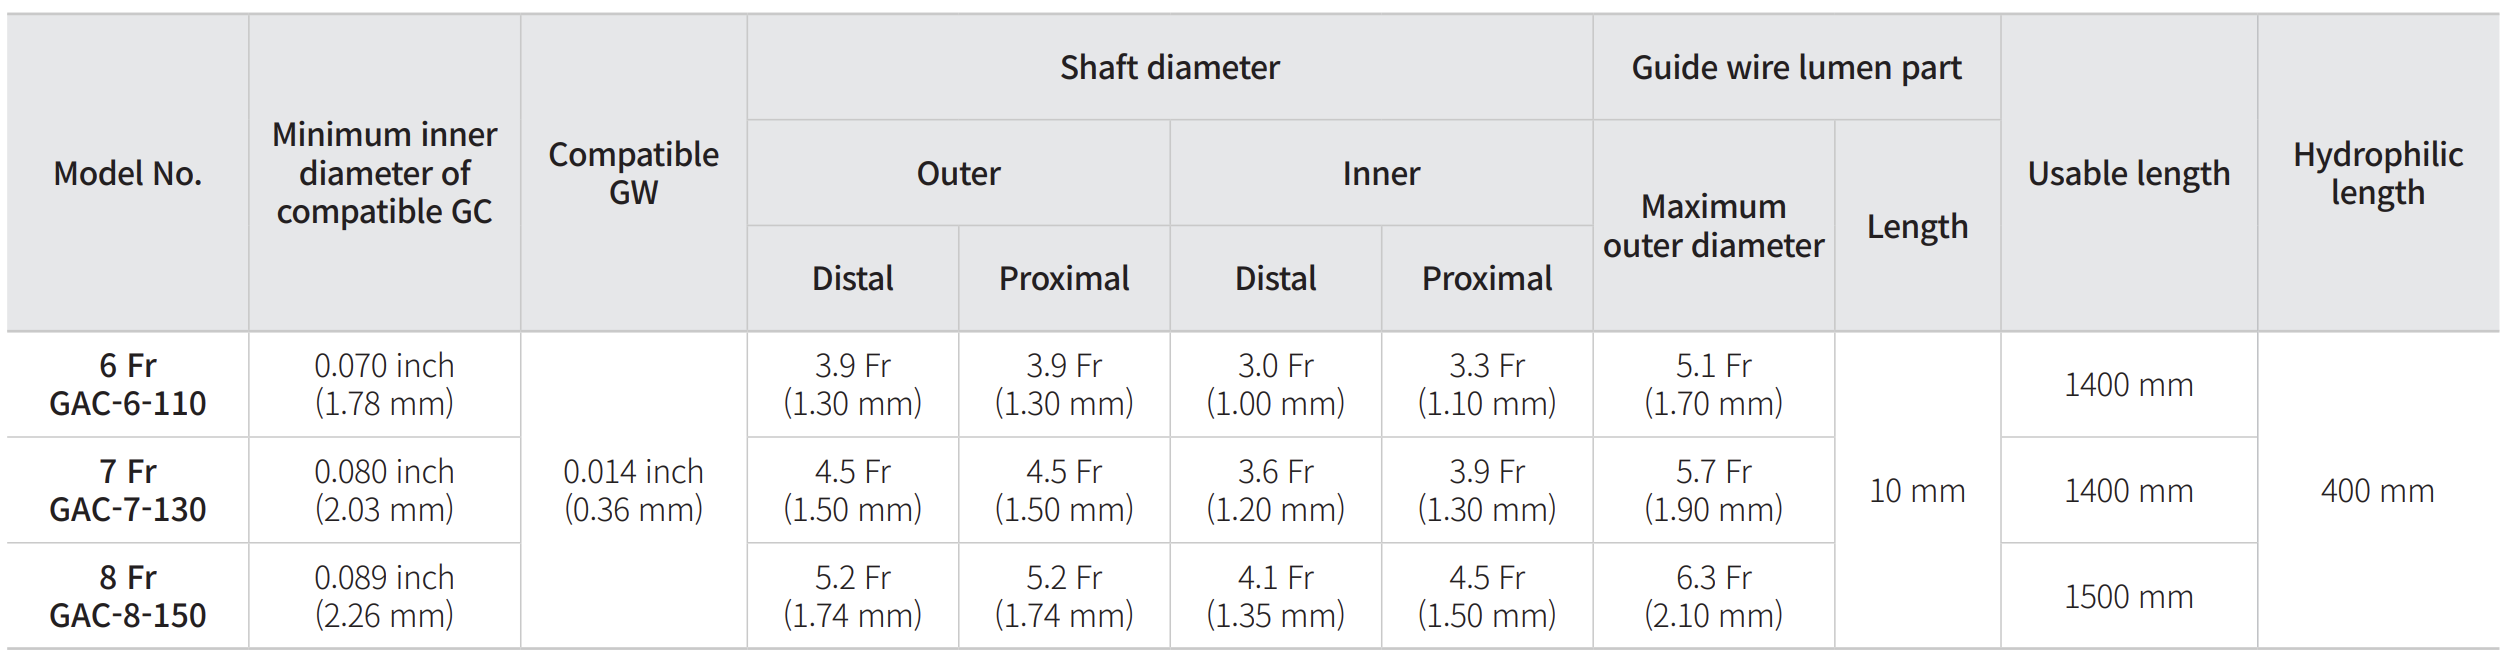Viewport: 2502px width, 666px height.
Task: Select the 7 Fr GAC-7-130 model cell
Action: click(128, 491)
